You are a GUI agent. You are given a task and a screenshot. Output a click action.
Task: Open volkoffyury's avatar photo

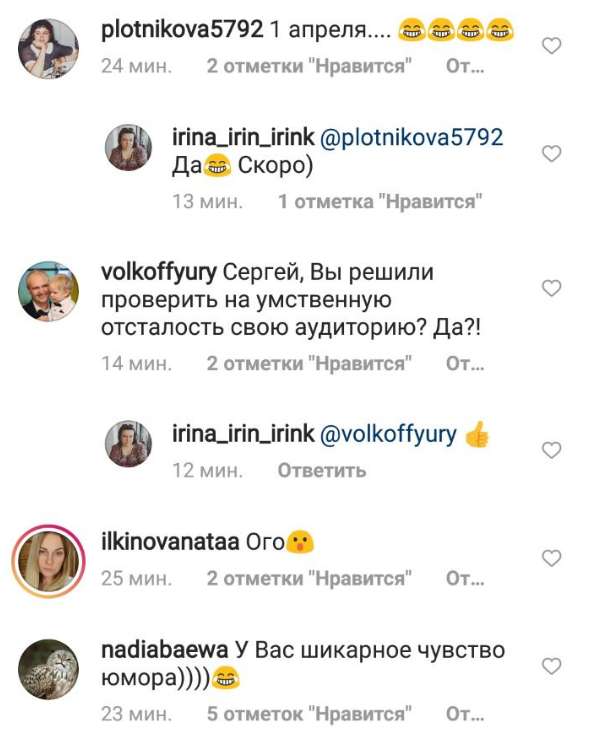click(48, 291)
